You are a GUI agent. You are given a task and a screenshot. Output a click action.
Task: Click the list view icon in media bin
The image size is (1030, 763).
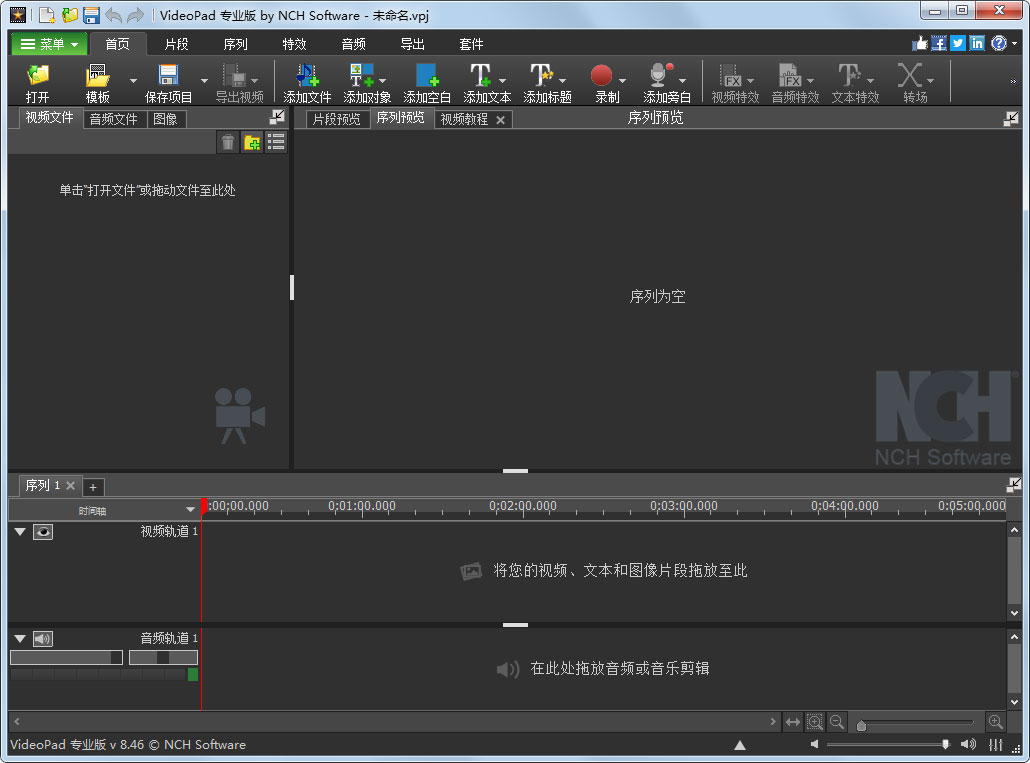pyautogui.click(x=276, y=143)
